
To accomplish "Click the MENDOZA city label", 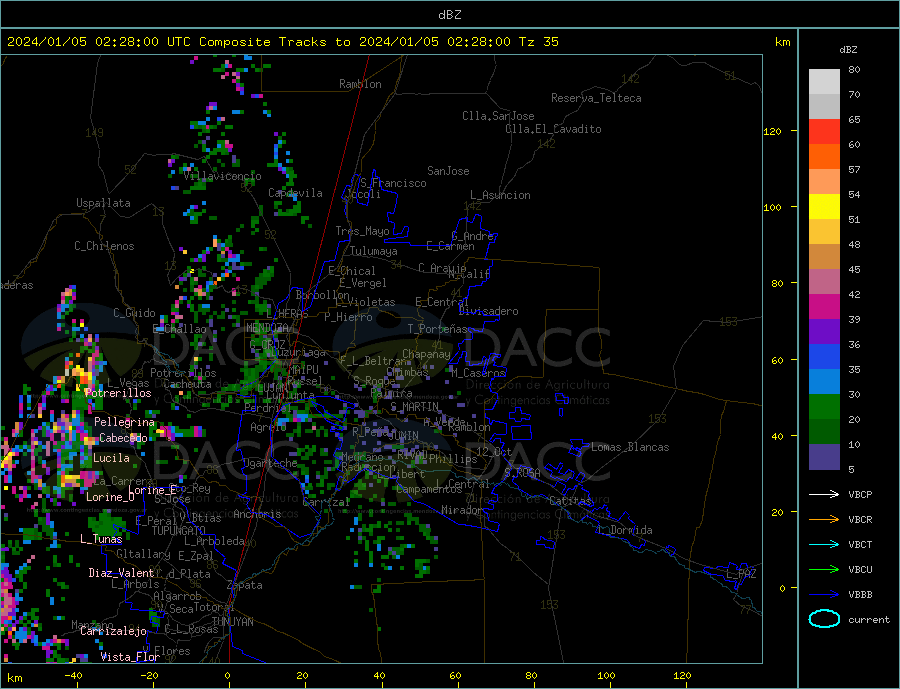I will [x=267, y=328].
